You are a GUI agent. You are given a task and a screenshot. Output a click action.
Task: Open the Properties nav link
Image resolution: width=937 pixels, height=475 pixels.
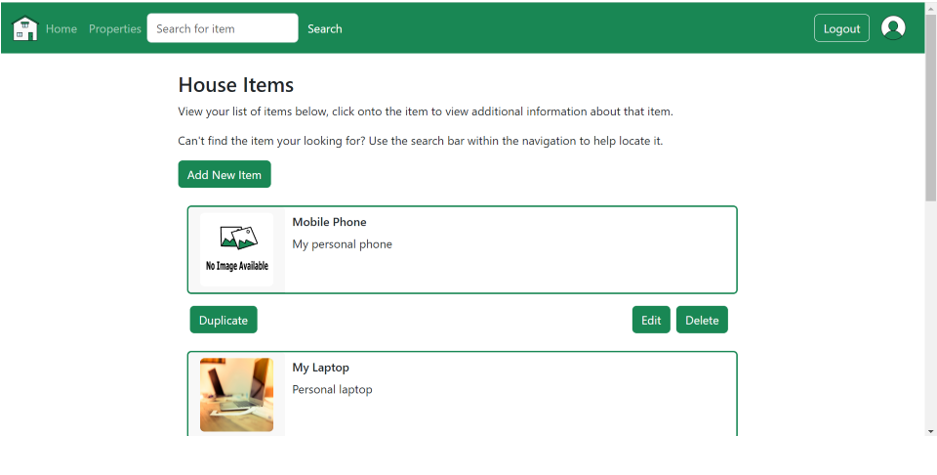(x=115, y=29)
